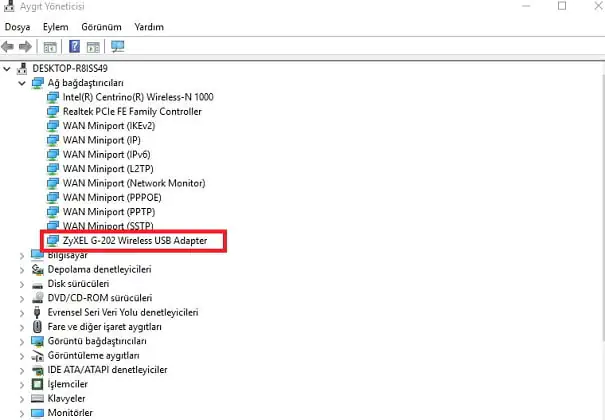Expand the Depolama denetleyicileri node
The height and width of the screenshot is (420, 605).
pos(22,270)
